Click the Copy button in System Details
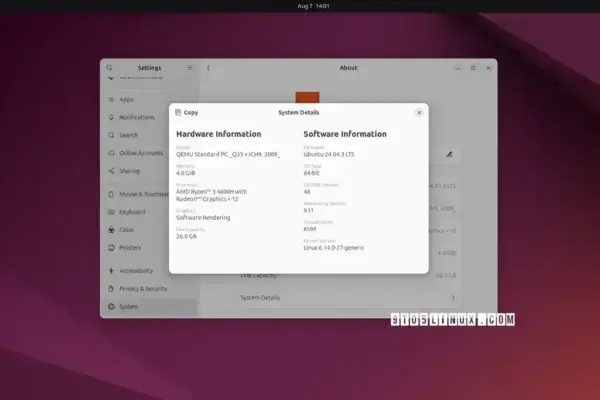600x400 pixels. coord(187,113)
